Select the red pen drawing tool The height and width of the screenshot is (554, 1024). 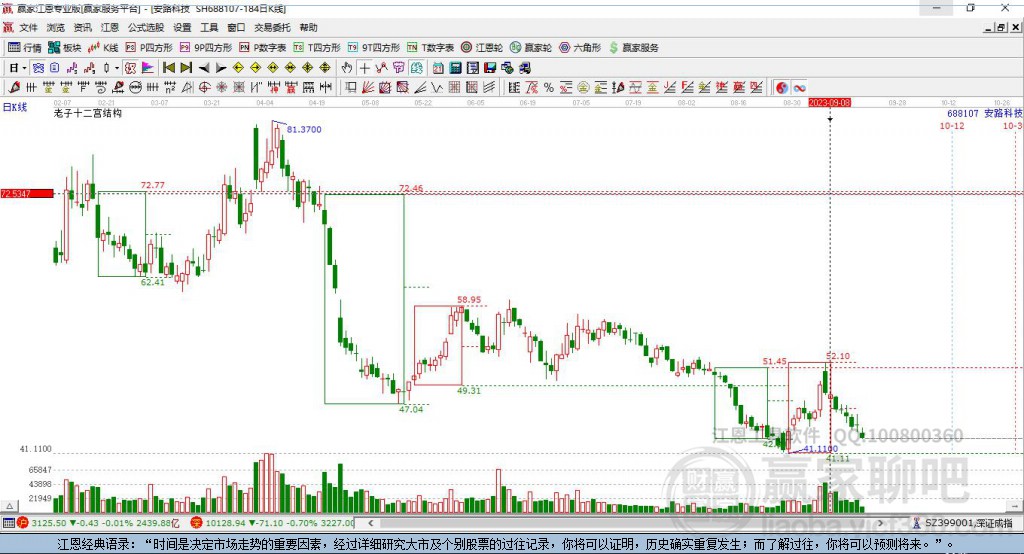pyautogui.click(x=14, y=88)
